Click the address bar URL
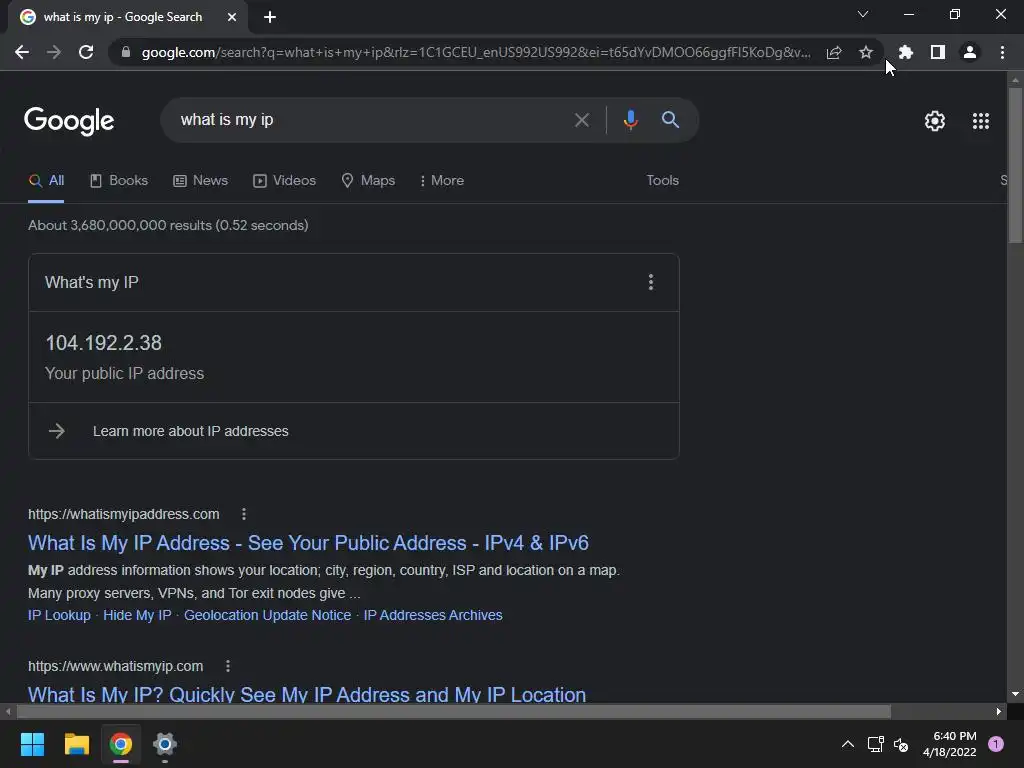The image size is (1024, 768). 476,52
